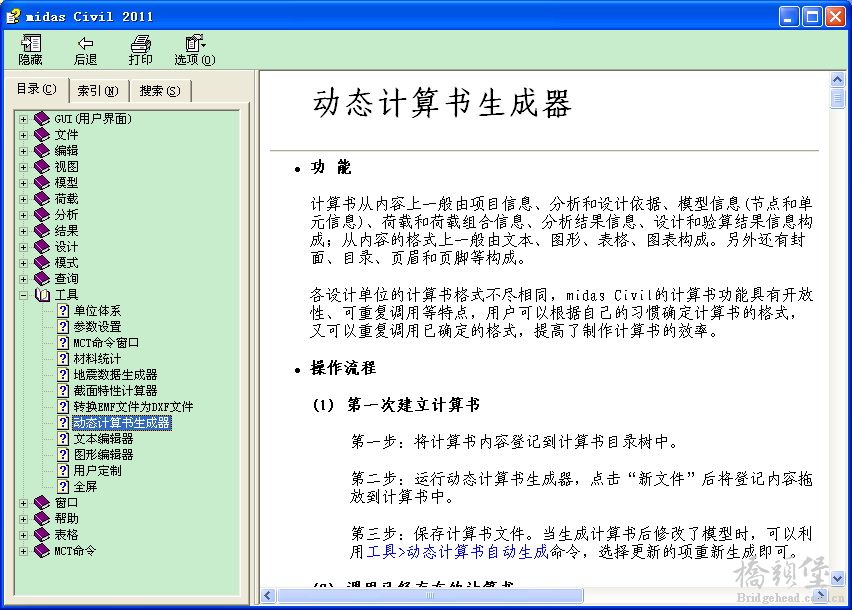The image size is (852, 610).
Task: Click the book icon beside 结果
Action: (42, 231)
